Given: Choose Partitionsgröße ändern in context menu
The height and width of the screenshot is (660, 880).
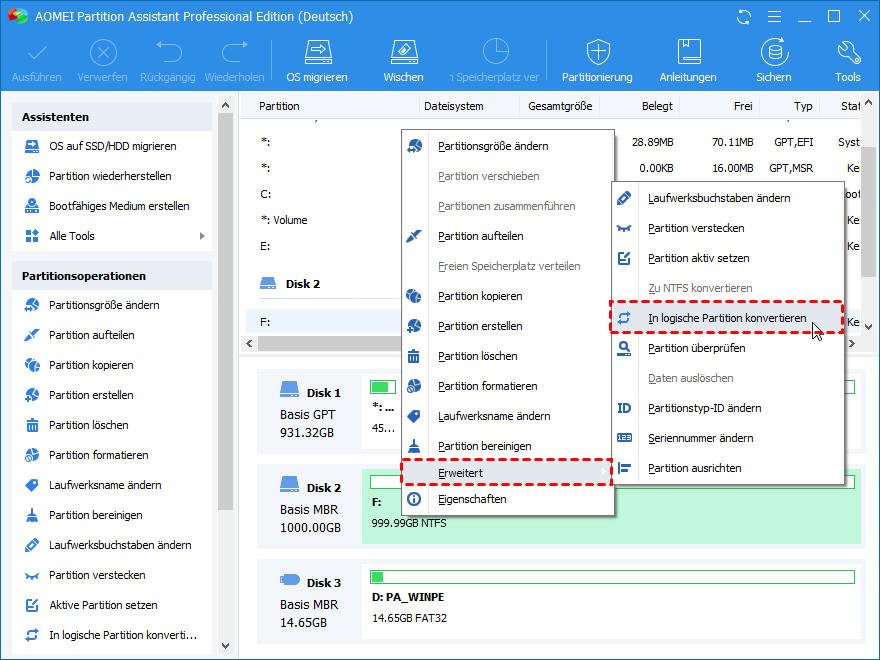Looking at the screenshot, I should (x=508, y=146).
